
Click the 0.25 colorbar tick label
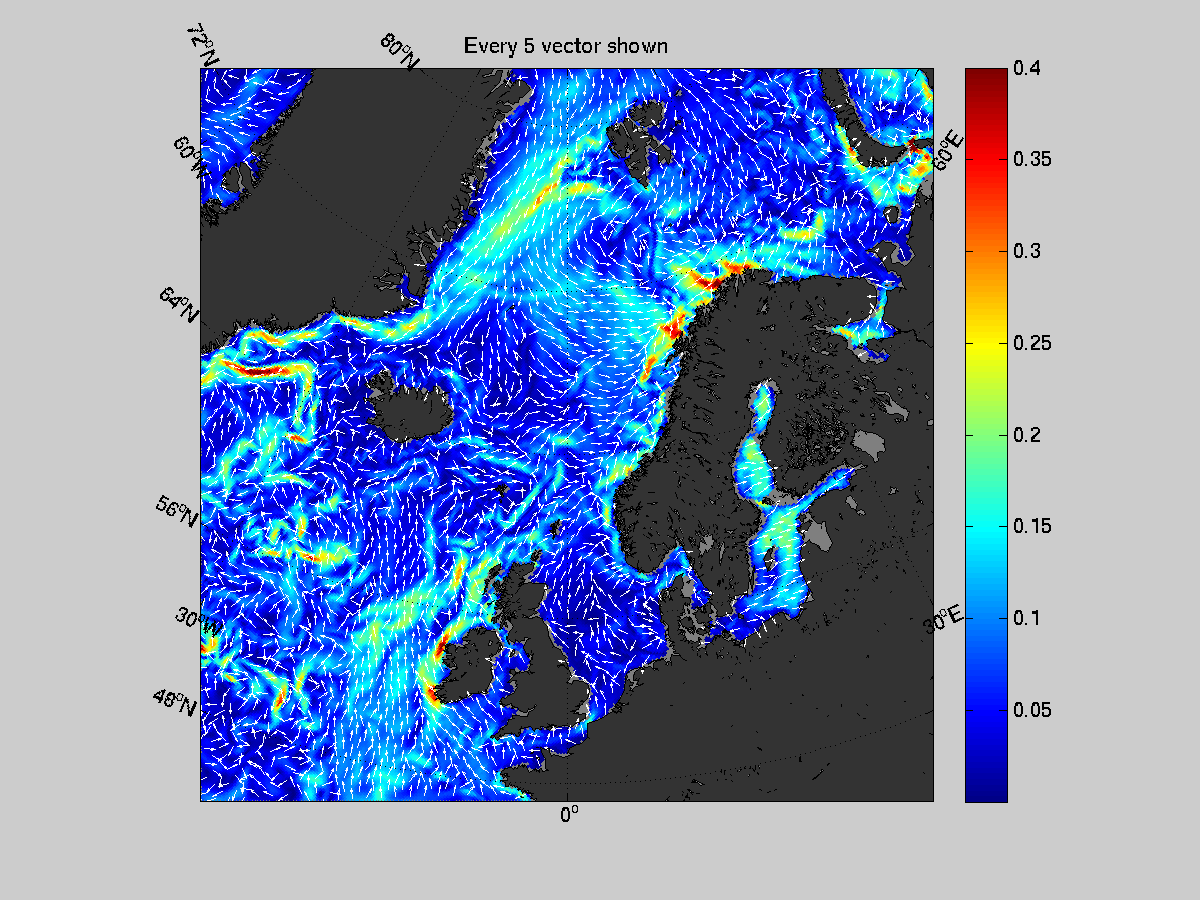coord(1031,343)
